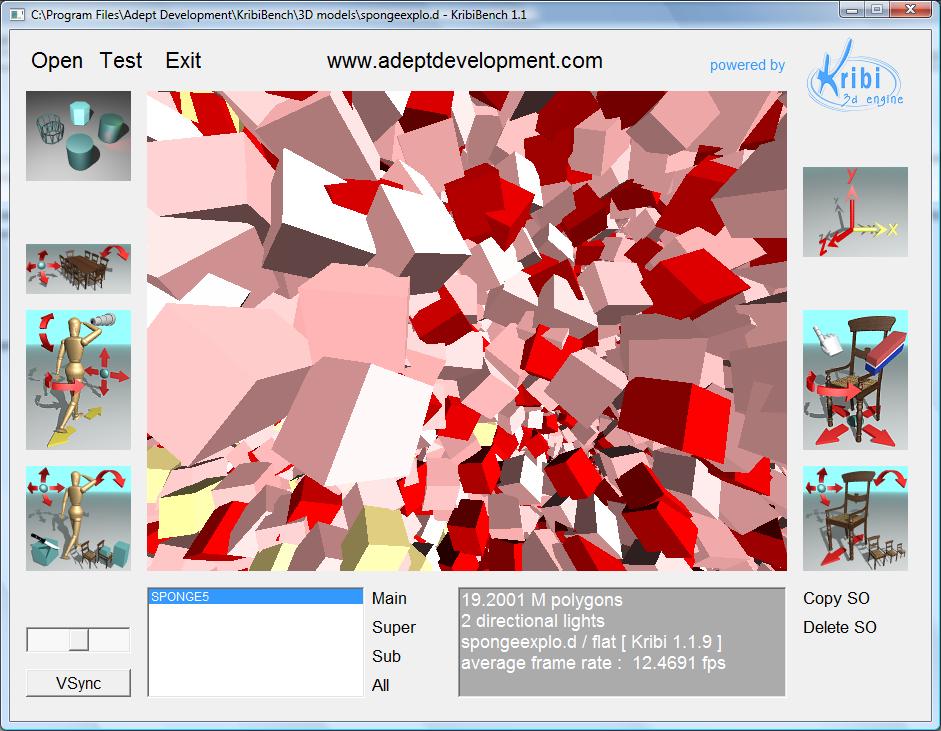Screen dimensions: 941x731
Task: Select the cylinder primitives render mode icon
Action: pyautogui.click(x=78, y=136)
